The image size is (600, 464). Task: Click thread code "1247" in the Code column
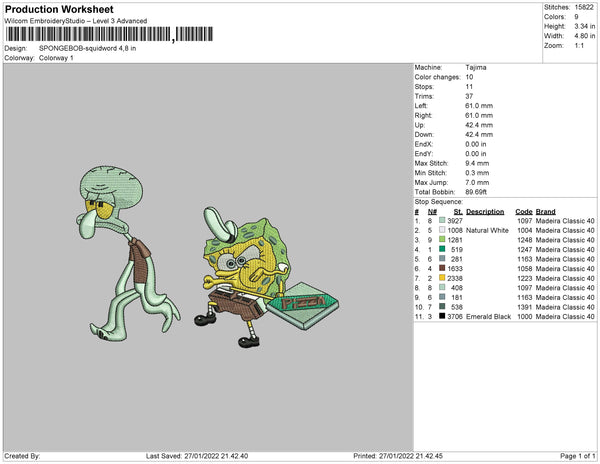pos(525,249)
